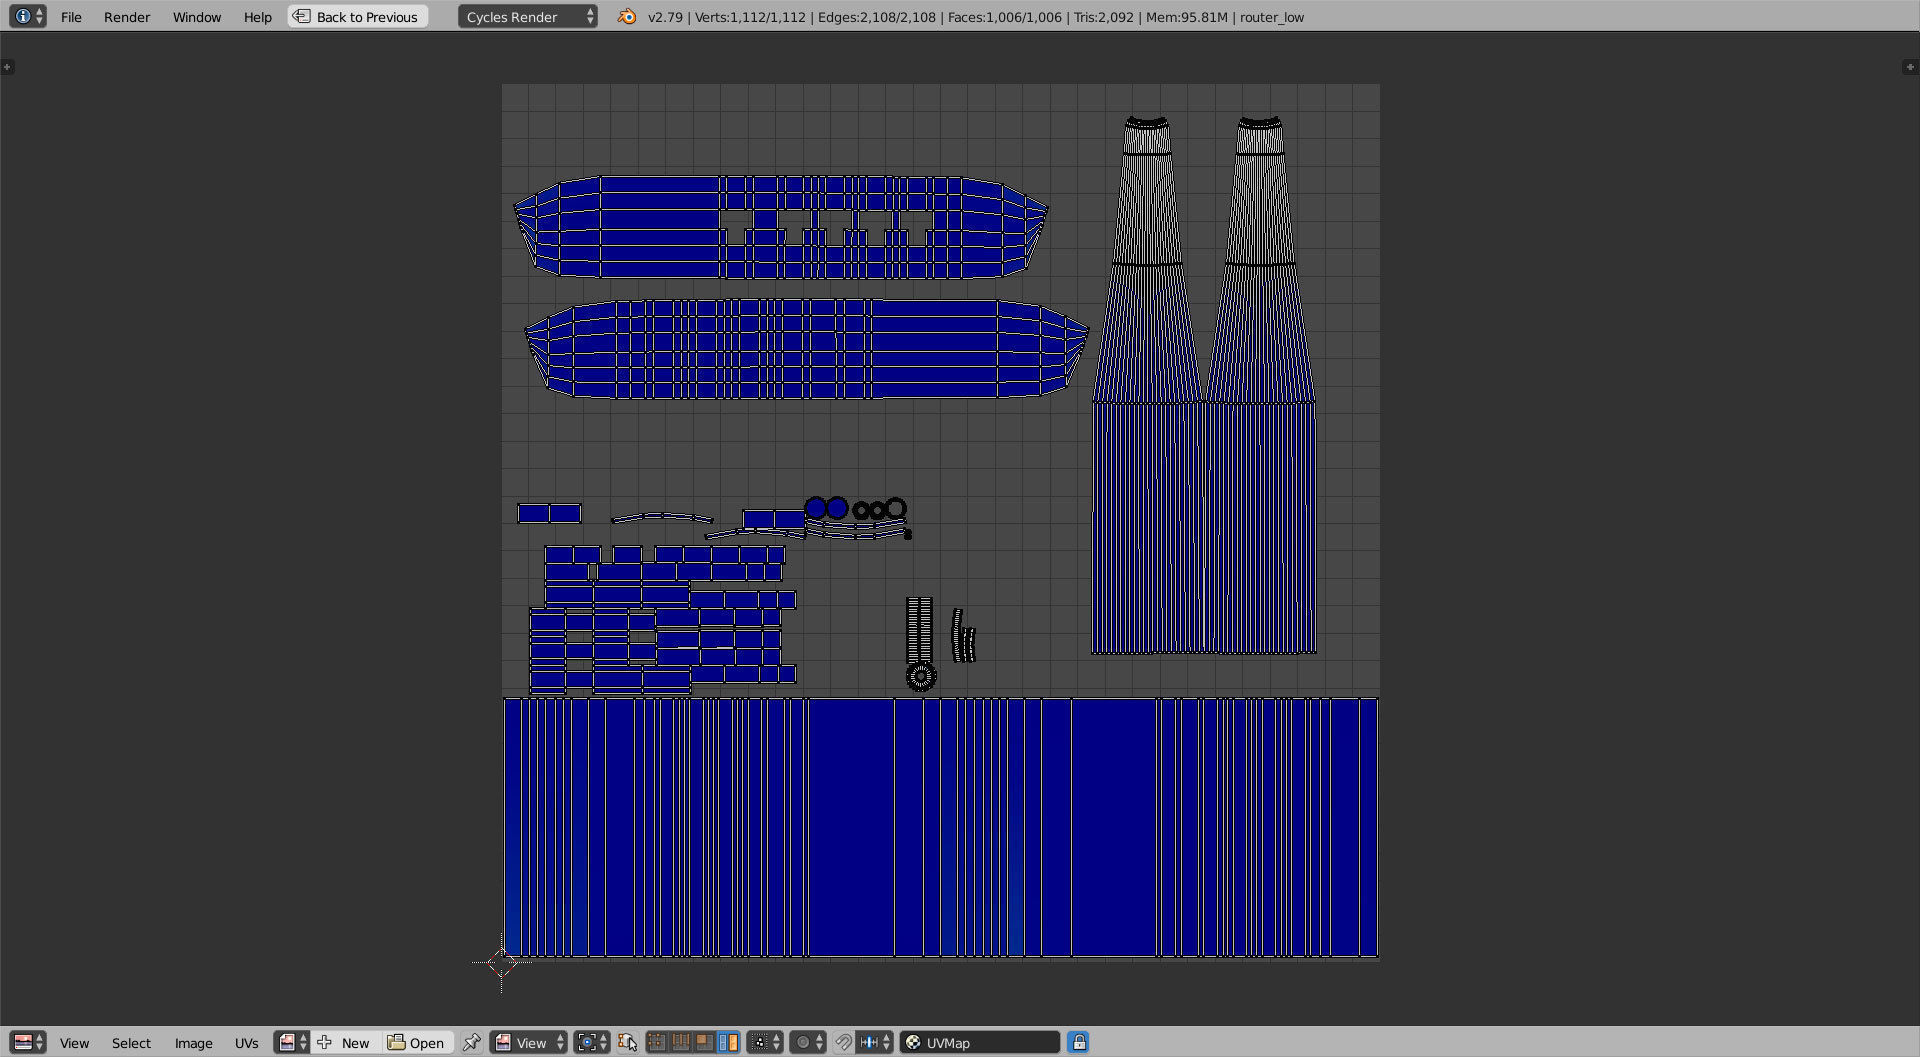Click the Open image button
Screen dimensions: 1920x1057
coord(417,1043)
